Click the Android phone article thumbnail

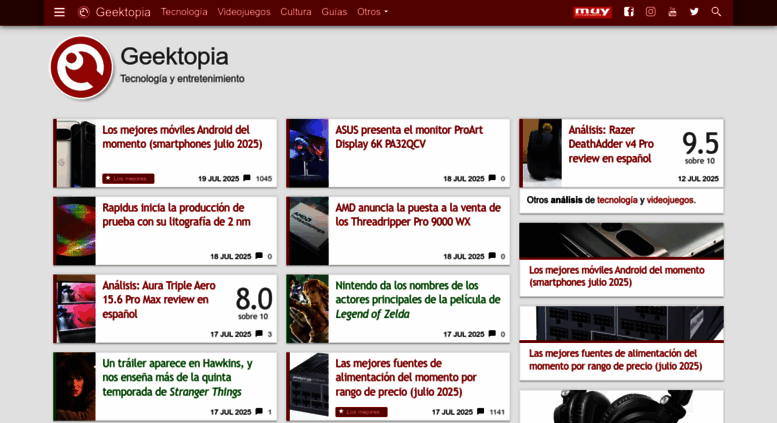76,153
